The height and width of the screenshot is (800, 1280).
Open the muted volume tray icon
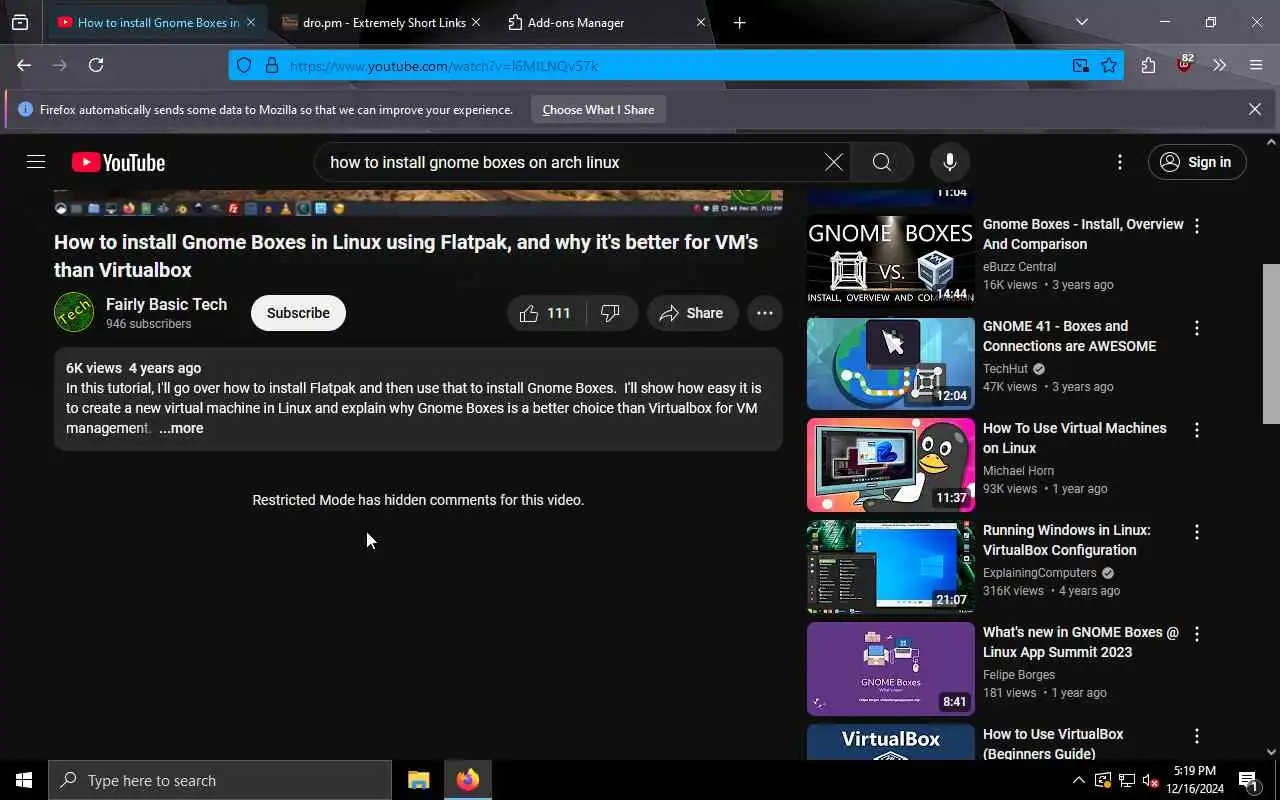[x=1150, y=780]
